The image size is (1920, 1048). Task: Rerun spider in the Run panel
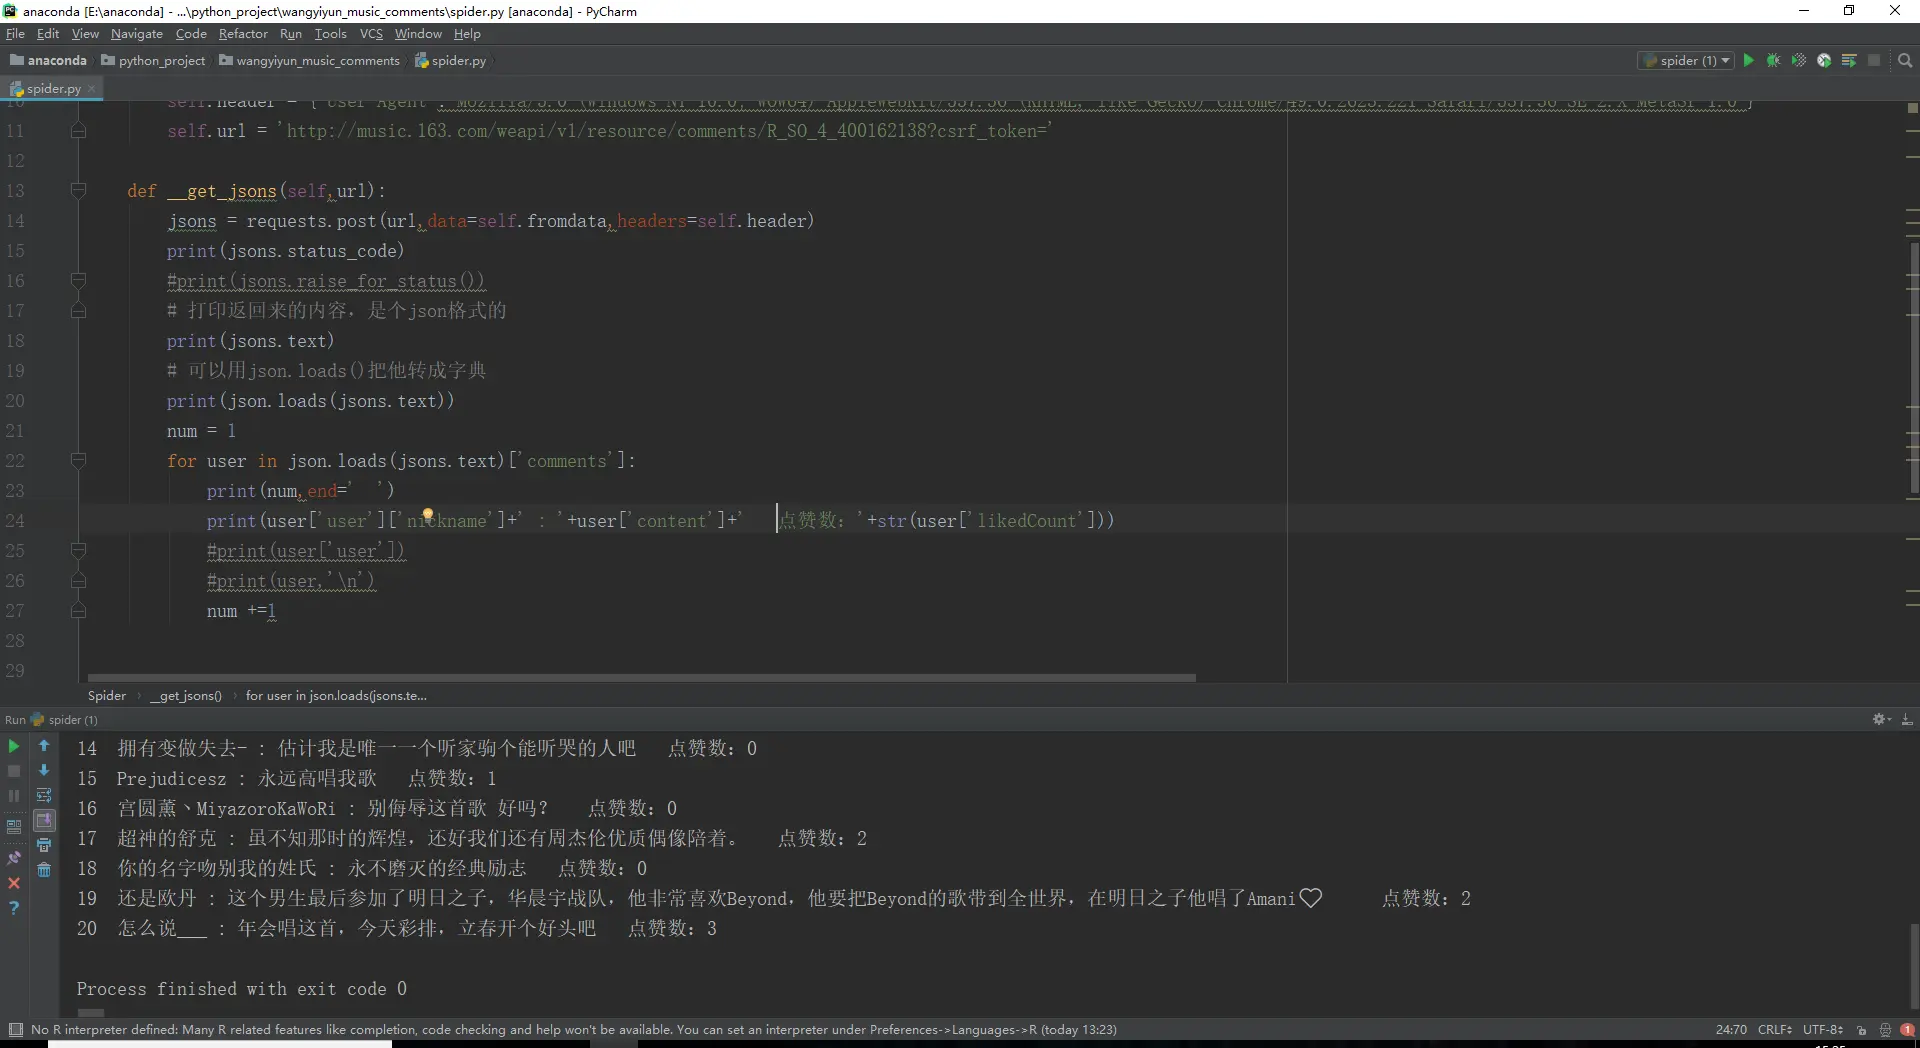(x=14, y=746)
